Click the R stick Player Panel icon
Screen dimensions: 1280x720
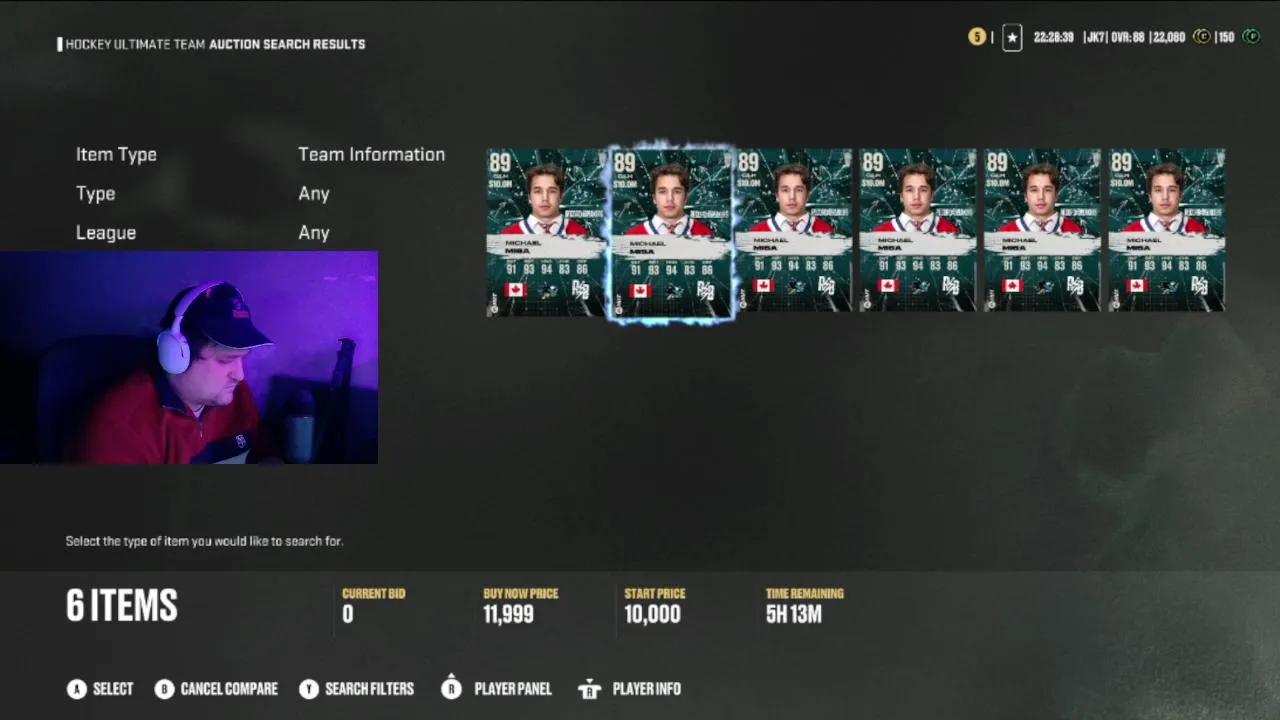point(452,687)
